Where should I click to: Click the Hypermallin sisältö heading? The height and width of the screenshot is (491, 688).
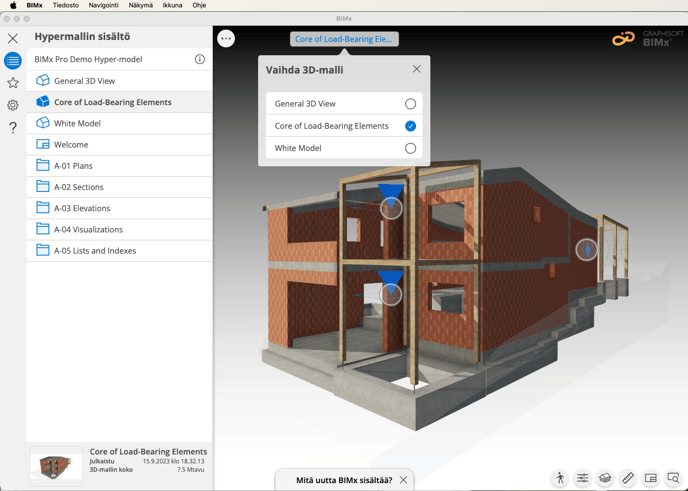point(82,36)
